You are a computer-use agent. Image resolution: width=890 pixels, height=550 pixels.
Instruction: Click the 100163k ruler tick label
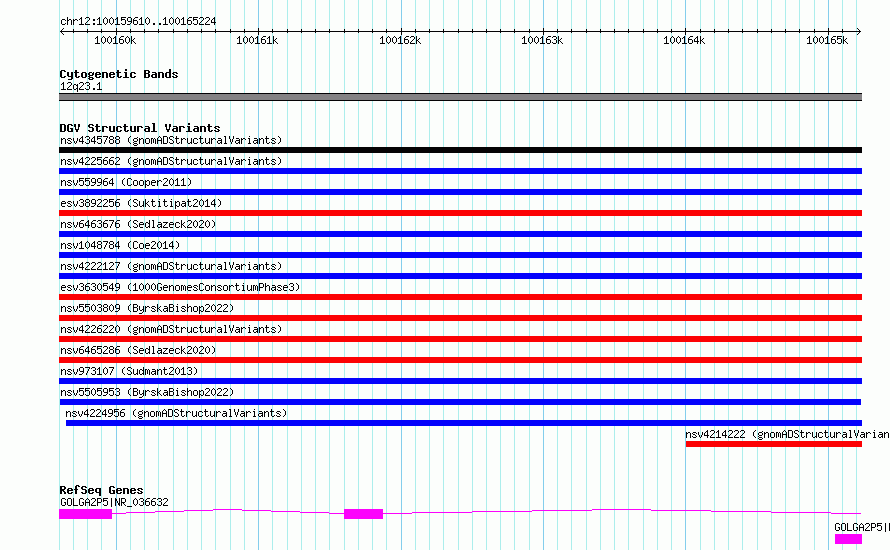pyautogui.click(x=542, y=40)
